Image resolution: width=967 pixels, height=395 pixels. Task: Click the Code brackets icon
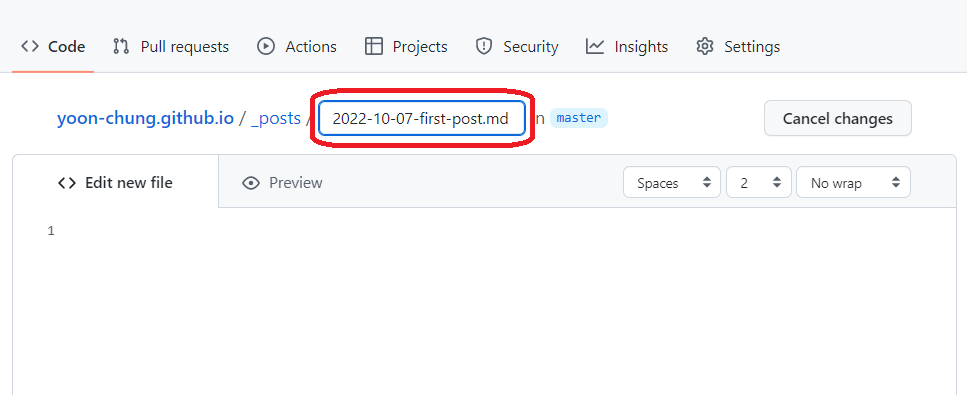[x=30, y=46]
